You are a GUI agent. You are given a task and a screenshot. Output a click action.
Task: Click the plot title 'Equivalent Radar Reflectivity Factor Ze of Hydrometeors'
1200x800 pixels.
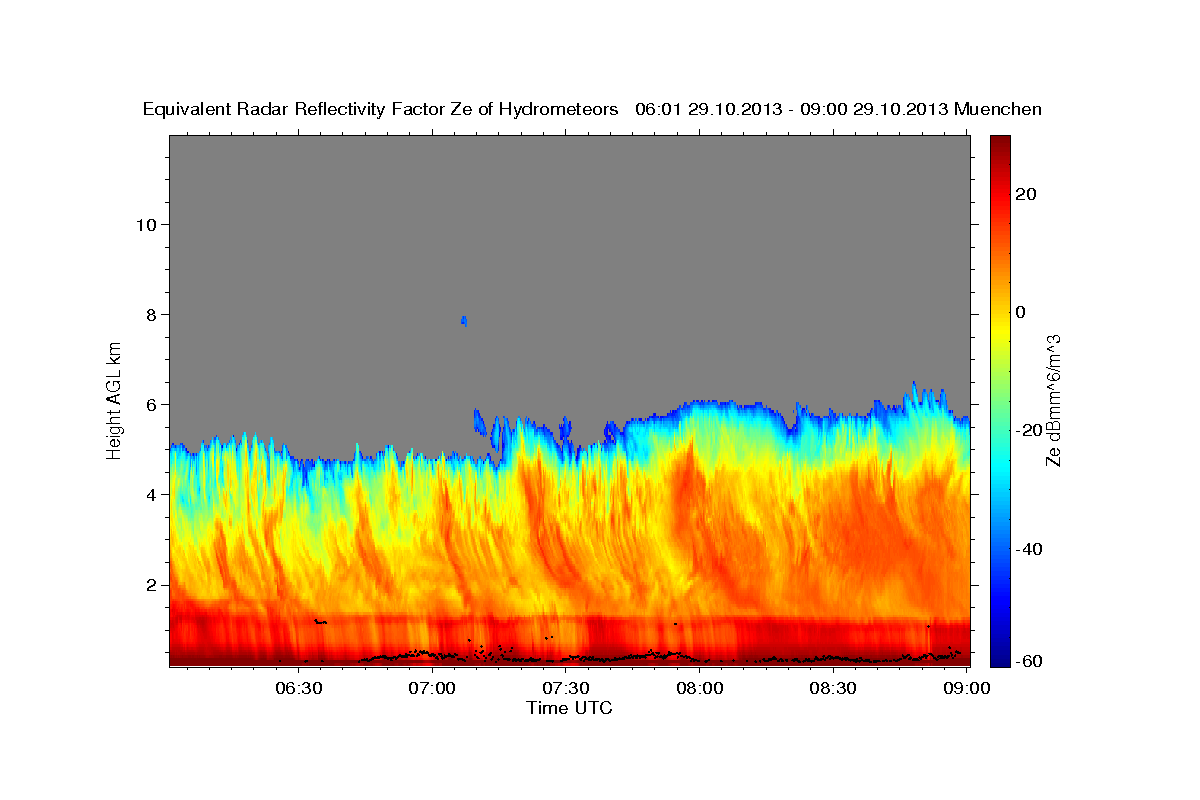[380, 109]
